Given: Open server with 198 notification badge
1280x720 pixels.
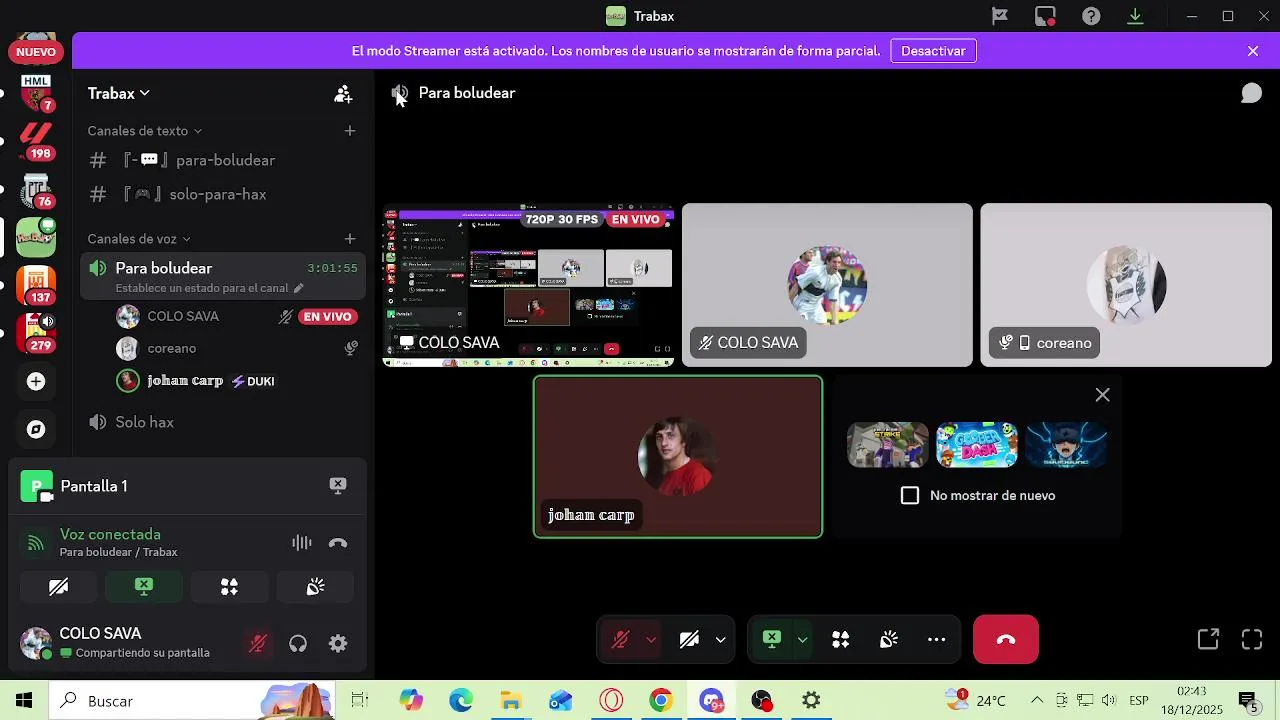Looking at the screenshot, I should (36, 139).
